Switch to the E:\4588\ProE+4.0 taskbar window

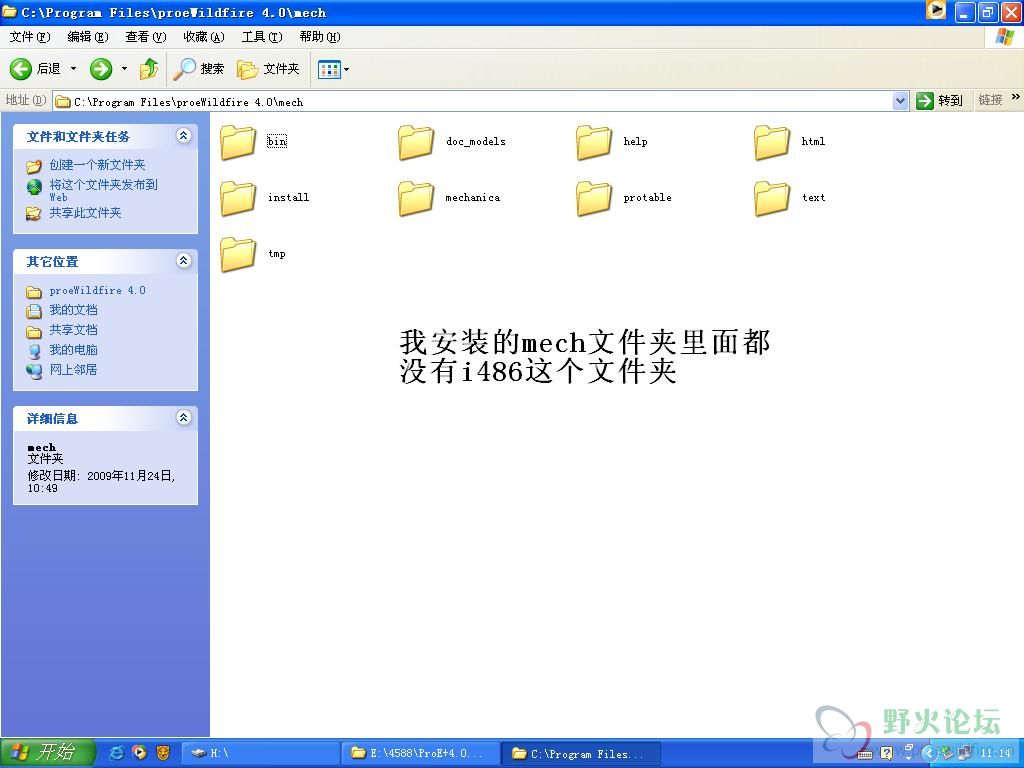coord(421,754)
